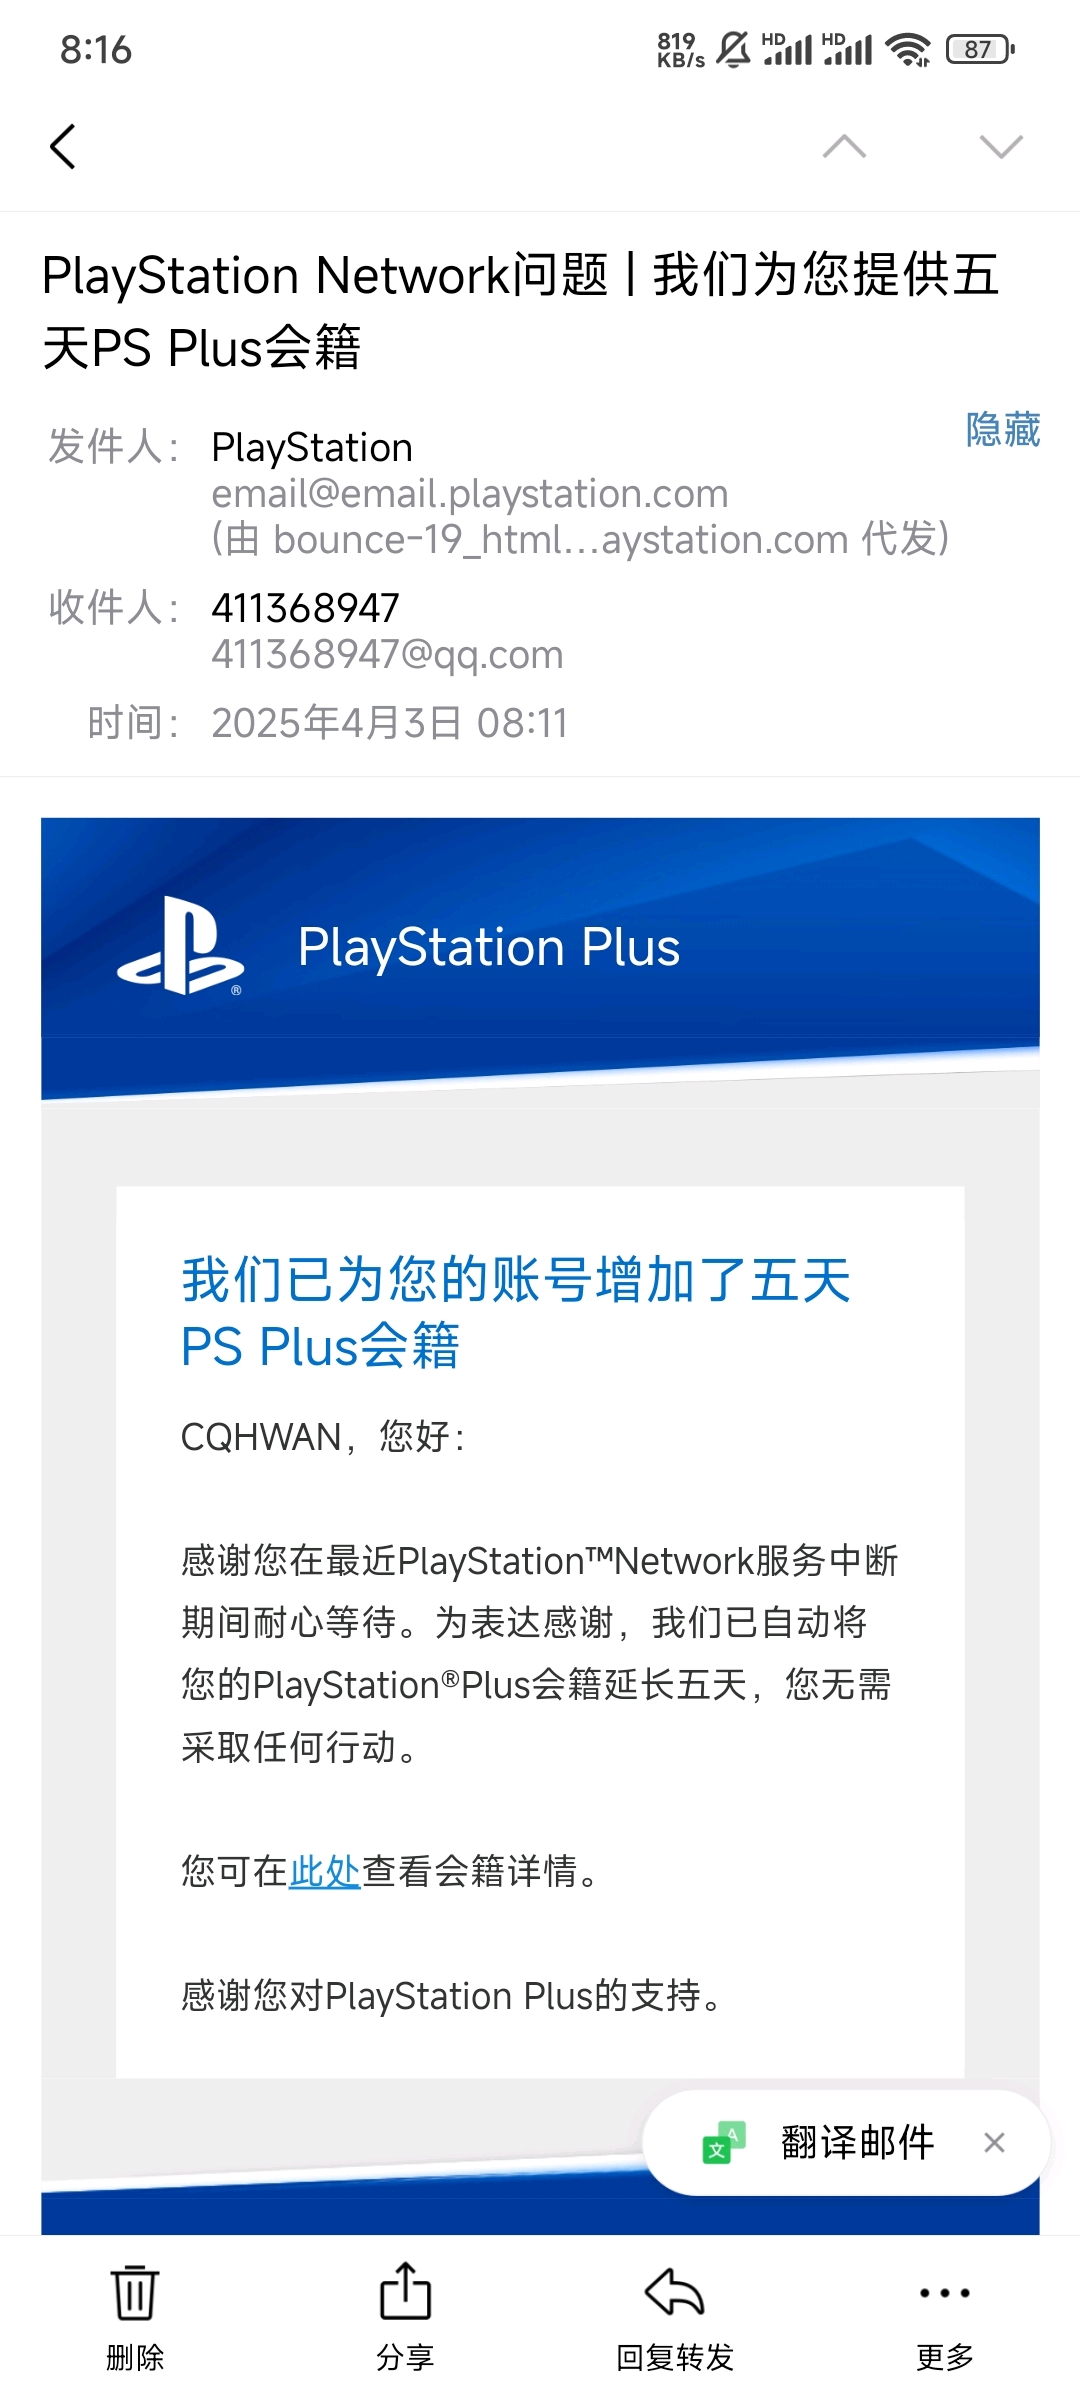Tap the trash delete icon
This screenshot has width=1080, height=2400.
(x=134, y=2292)
